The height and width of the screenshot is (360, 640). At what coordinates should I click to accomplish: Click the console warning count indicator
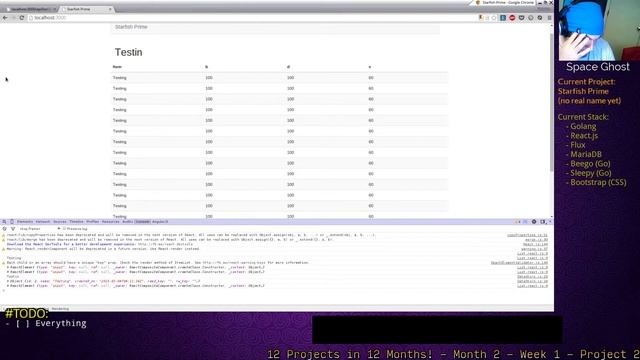point(518,222)
